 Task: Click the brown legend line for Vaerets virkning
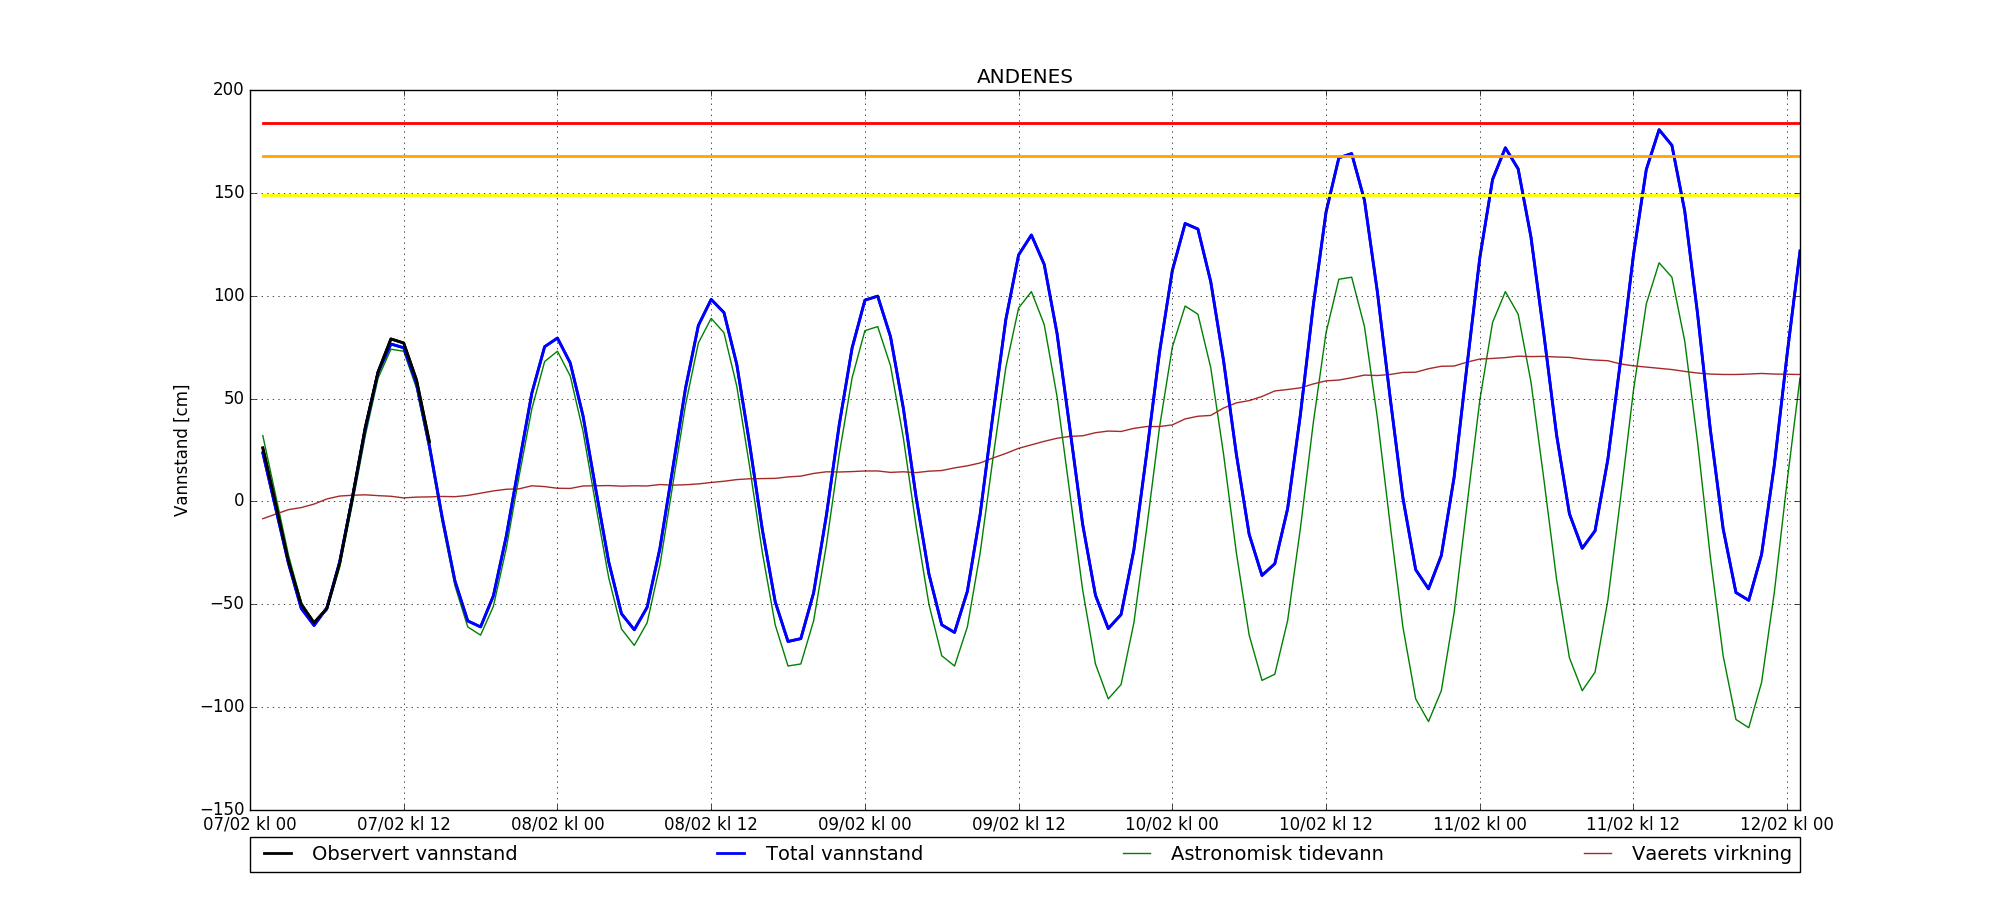click(x=1598, y=854)
